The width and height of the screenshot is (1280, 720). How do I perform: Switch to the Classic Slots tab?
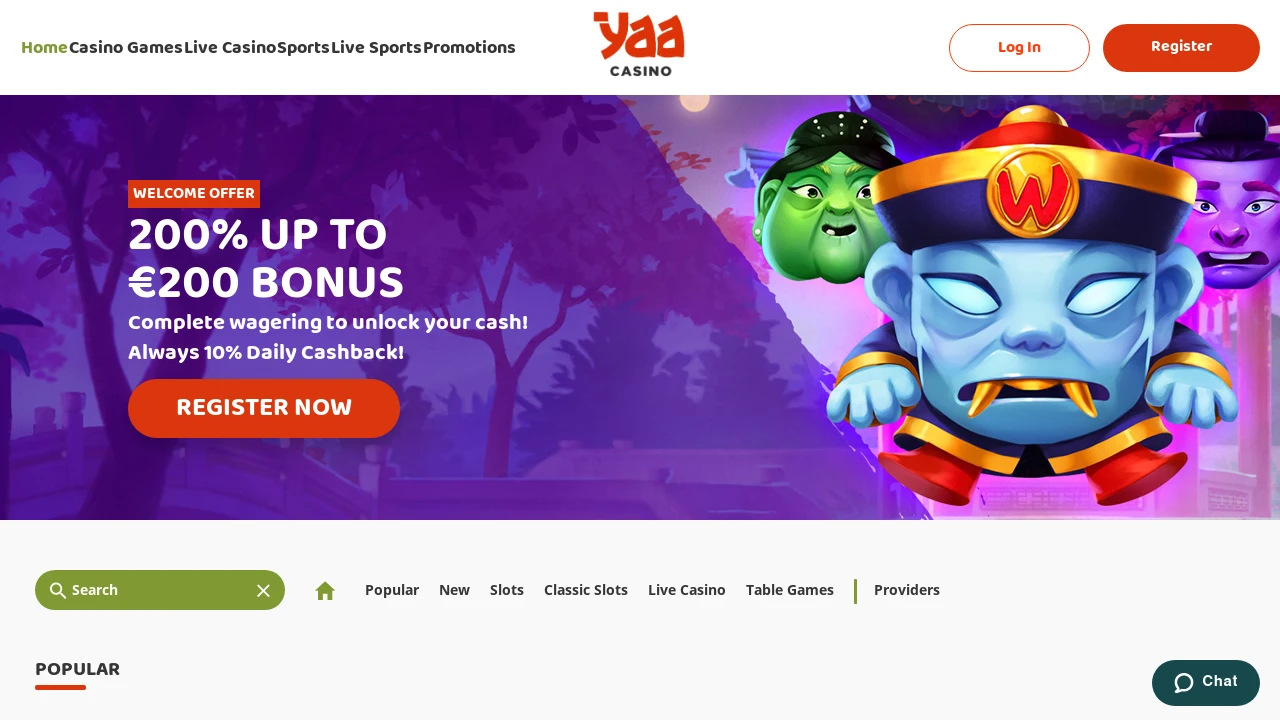[x=586, y=590]
